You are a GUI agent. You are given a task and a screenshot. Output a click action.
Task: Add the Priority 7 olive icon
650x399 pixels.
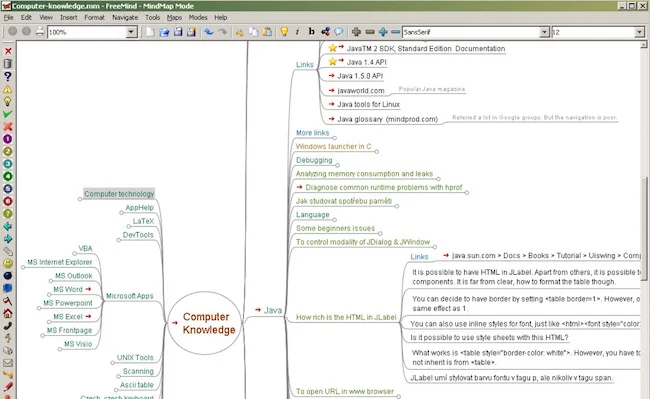click(7, 213)
